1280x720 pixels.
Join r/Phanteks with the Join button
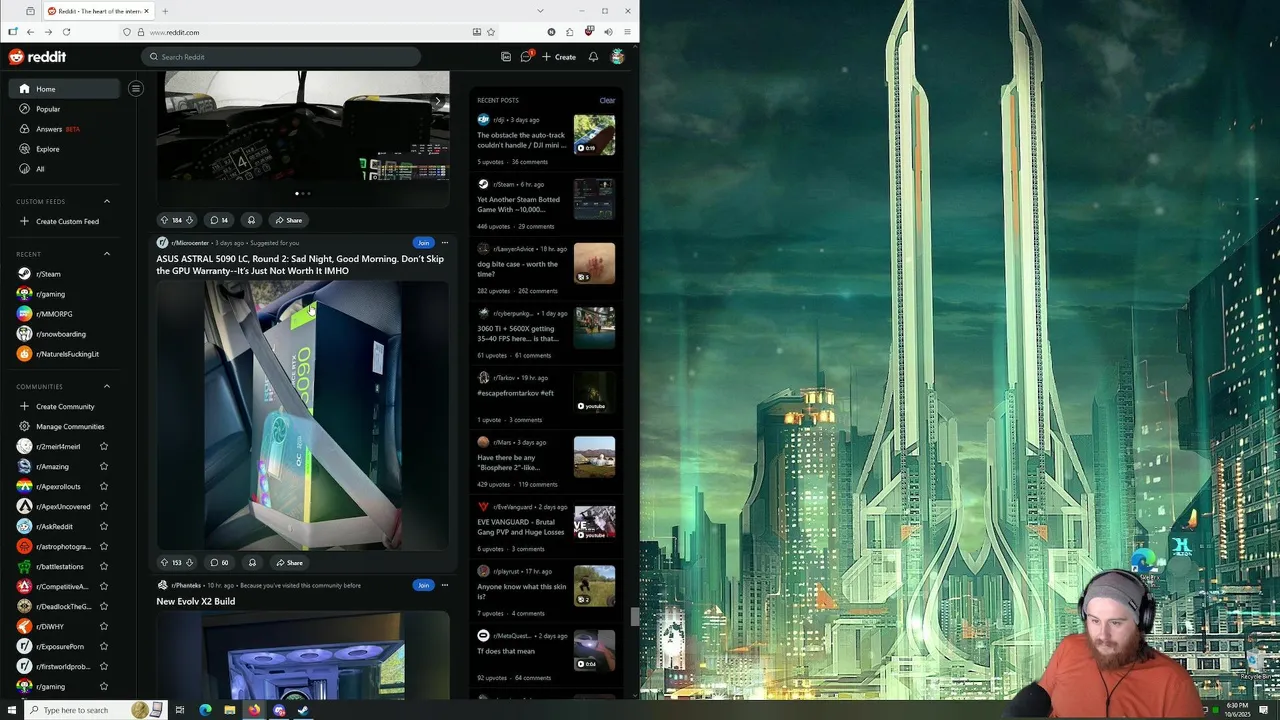pos(424,585)
